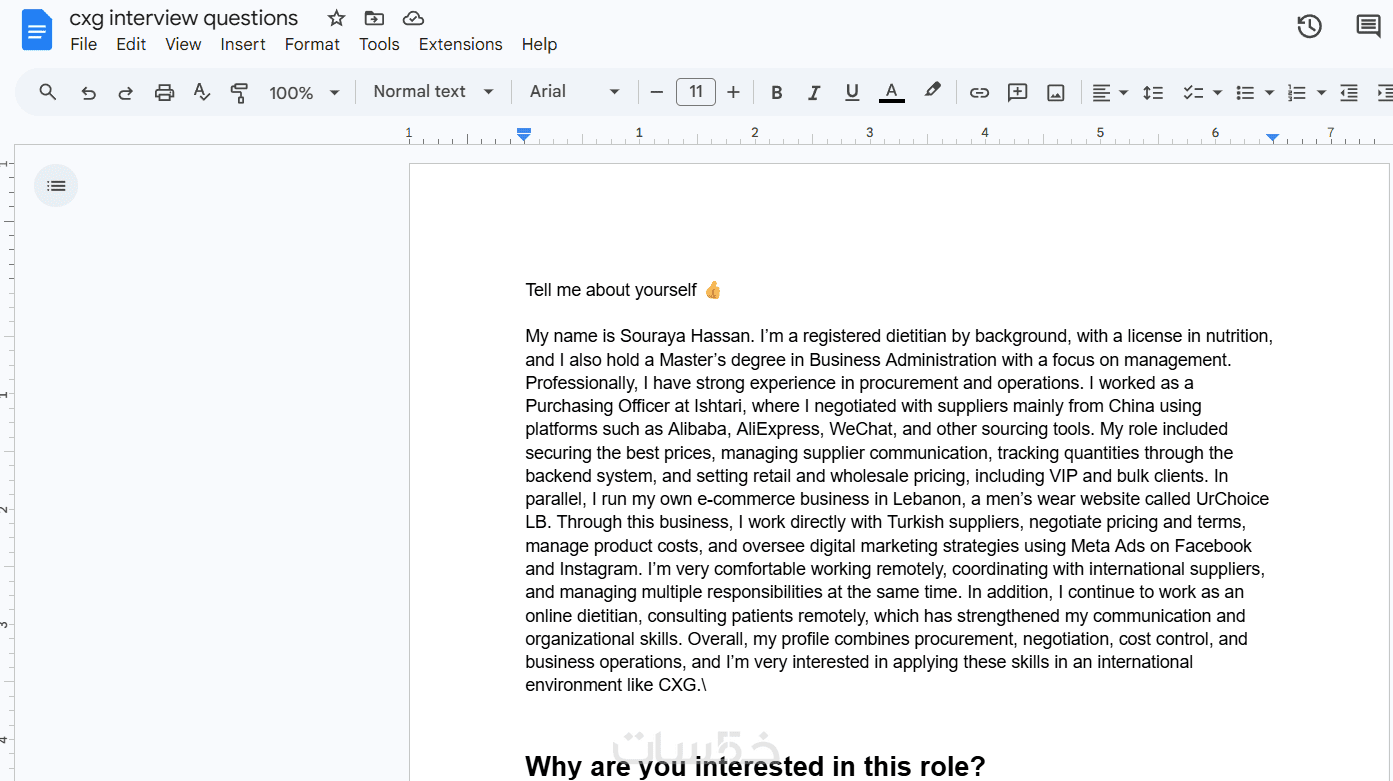This screenshot has height=781, width=1393.
Task: Toggle italic formatting
Action: pos(814,93)
